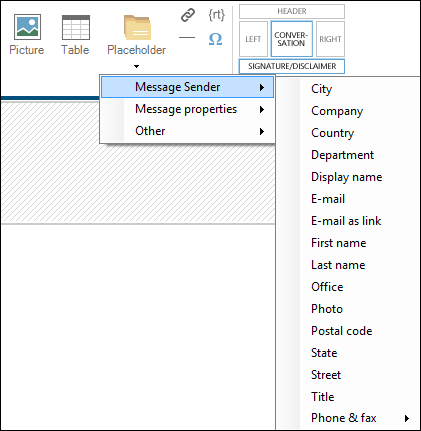Select the CONVERSATION layout section
This screenshot has height=431, width=421.
tap(291, 39)
